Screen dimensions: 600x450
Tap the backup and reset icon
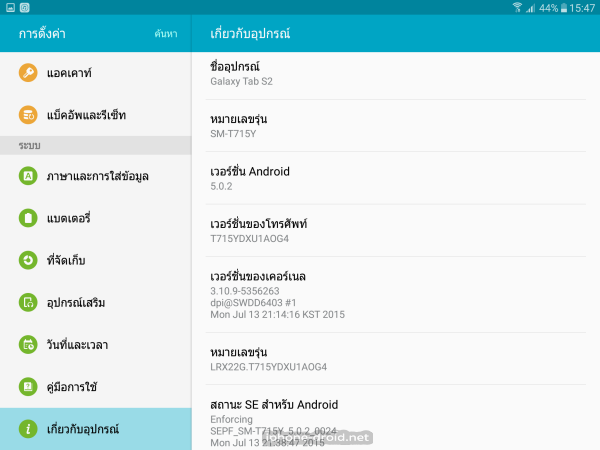pyautogui.click(x=28, y=115)
